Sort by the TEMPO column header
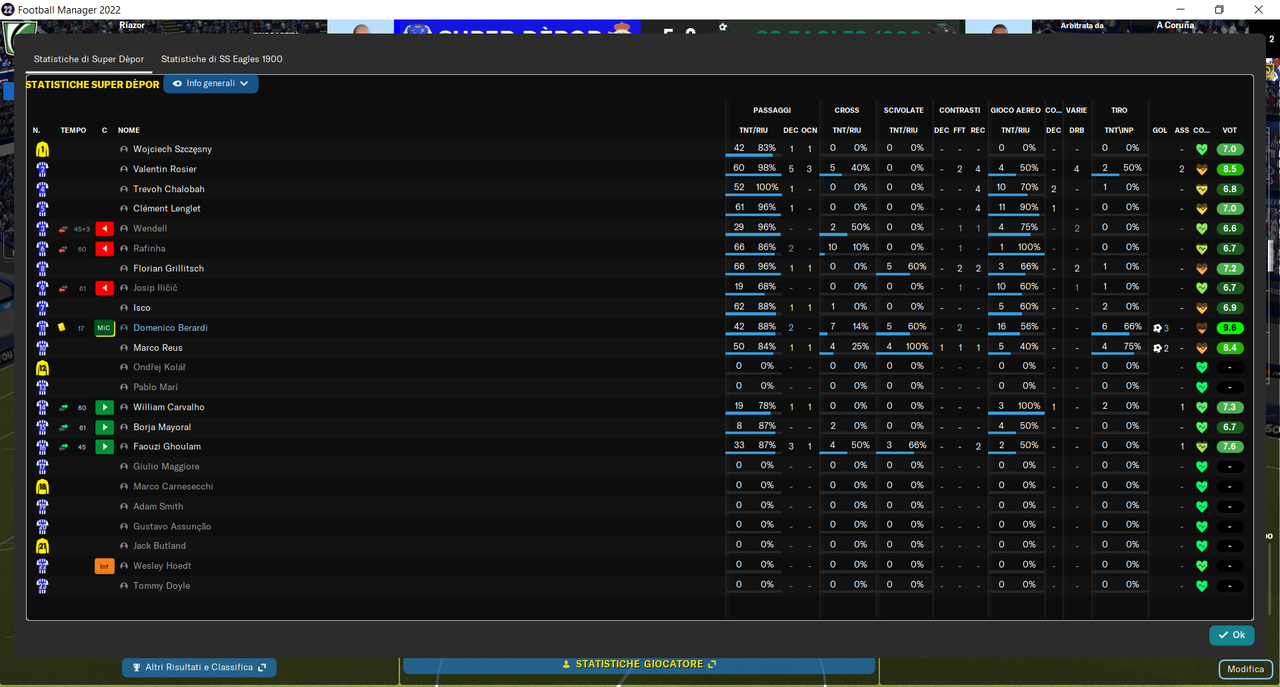The width and height of the screenshot is (1280, 687). pyautogui.click(x=73, y=130)
